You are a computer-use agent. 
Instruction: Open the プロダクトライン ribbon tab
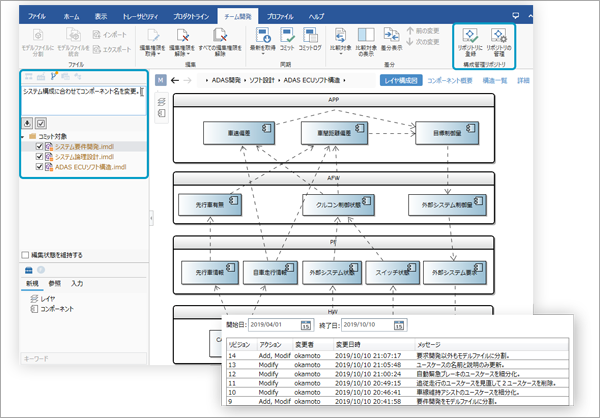[x=191, y=16]
